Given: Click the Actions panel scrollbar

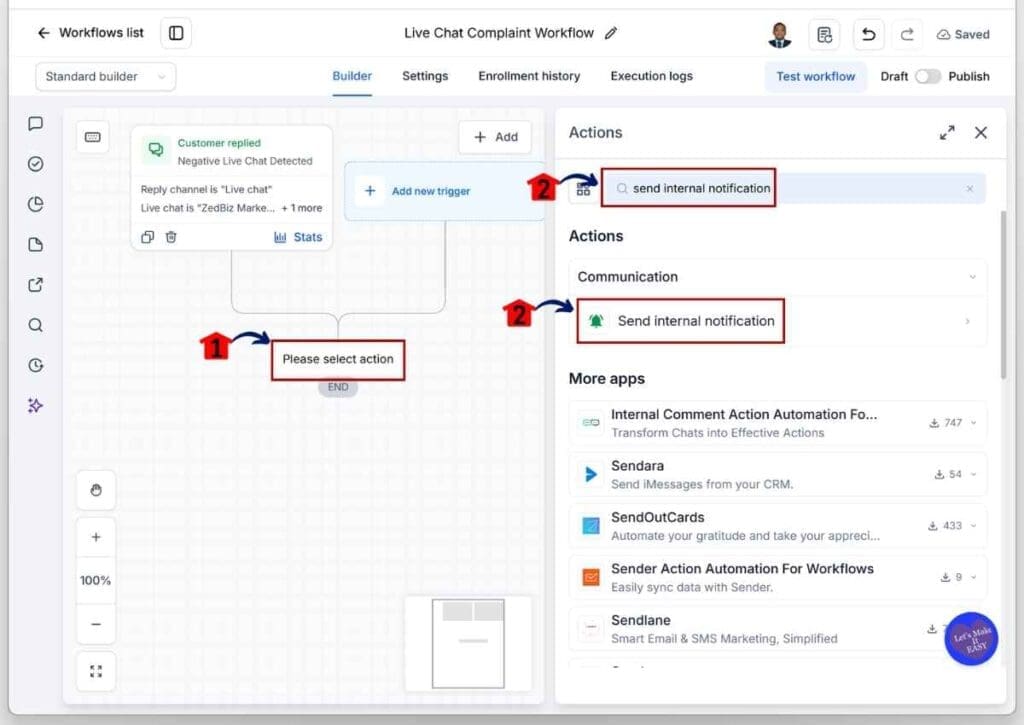Looking at the screenshot, I should click(x=1003, y=294).
